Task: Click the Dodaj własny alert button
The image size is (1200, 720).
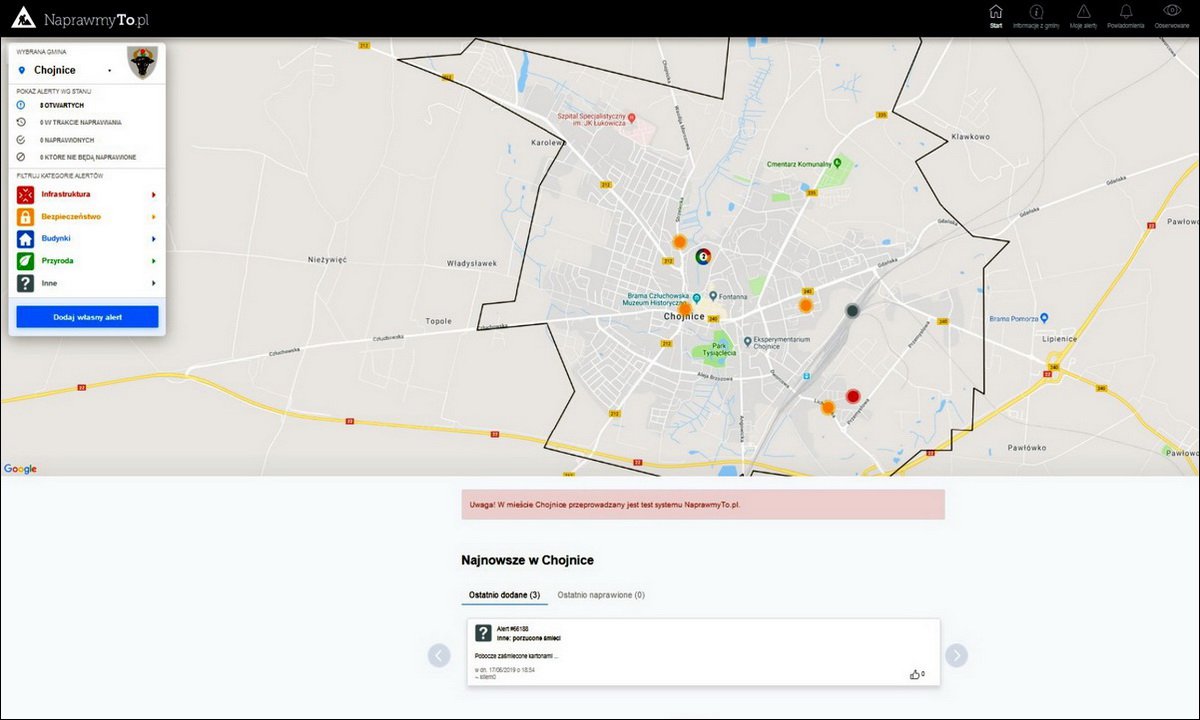Action: click(87, 317)
